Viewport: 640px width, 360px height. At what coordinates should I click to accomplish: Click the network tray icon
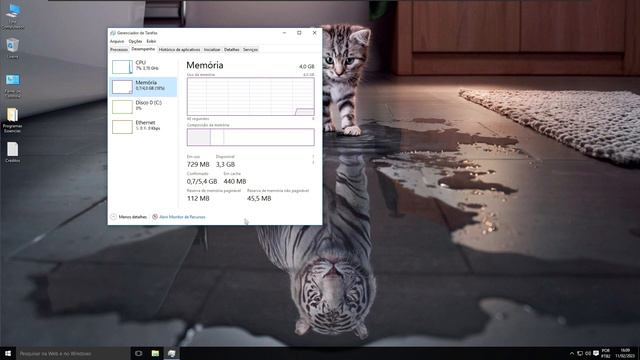click(580, 353)
